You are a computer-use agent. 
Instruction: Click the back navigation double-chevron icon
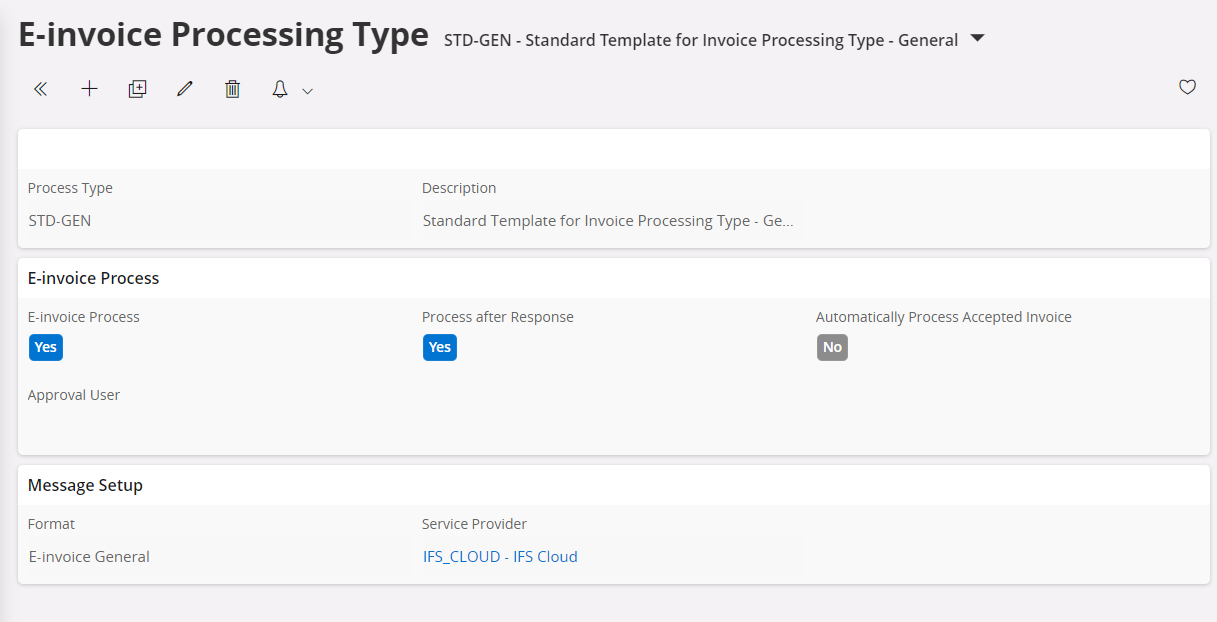tap(40, 89)
